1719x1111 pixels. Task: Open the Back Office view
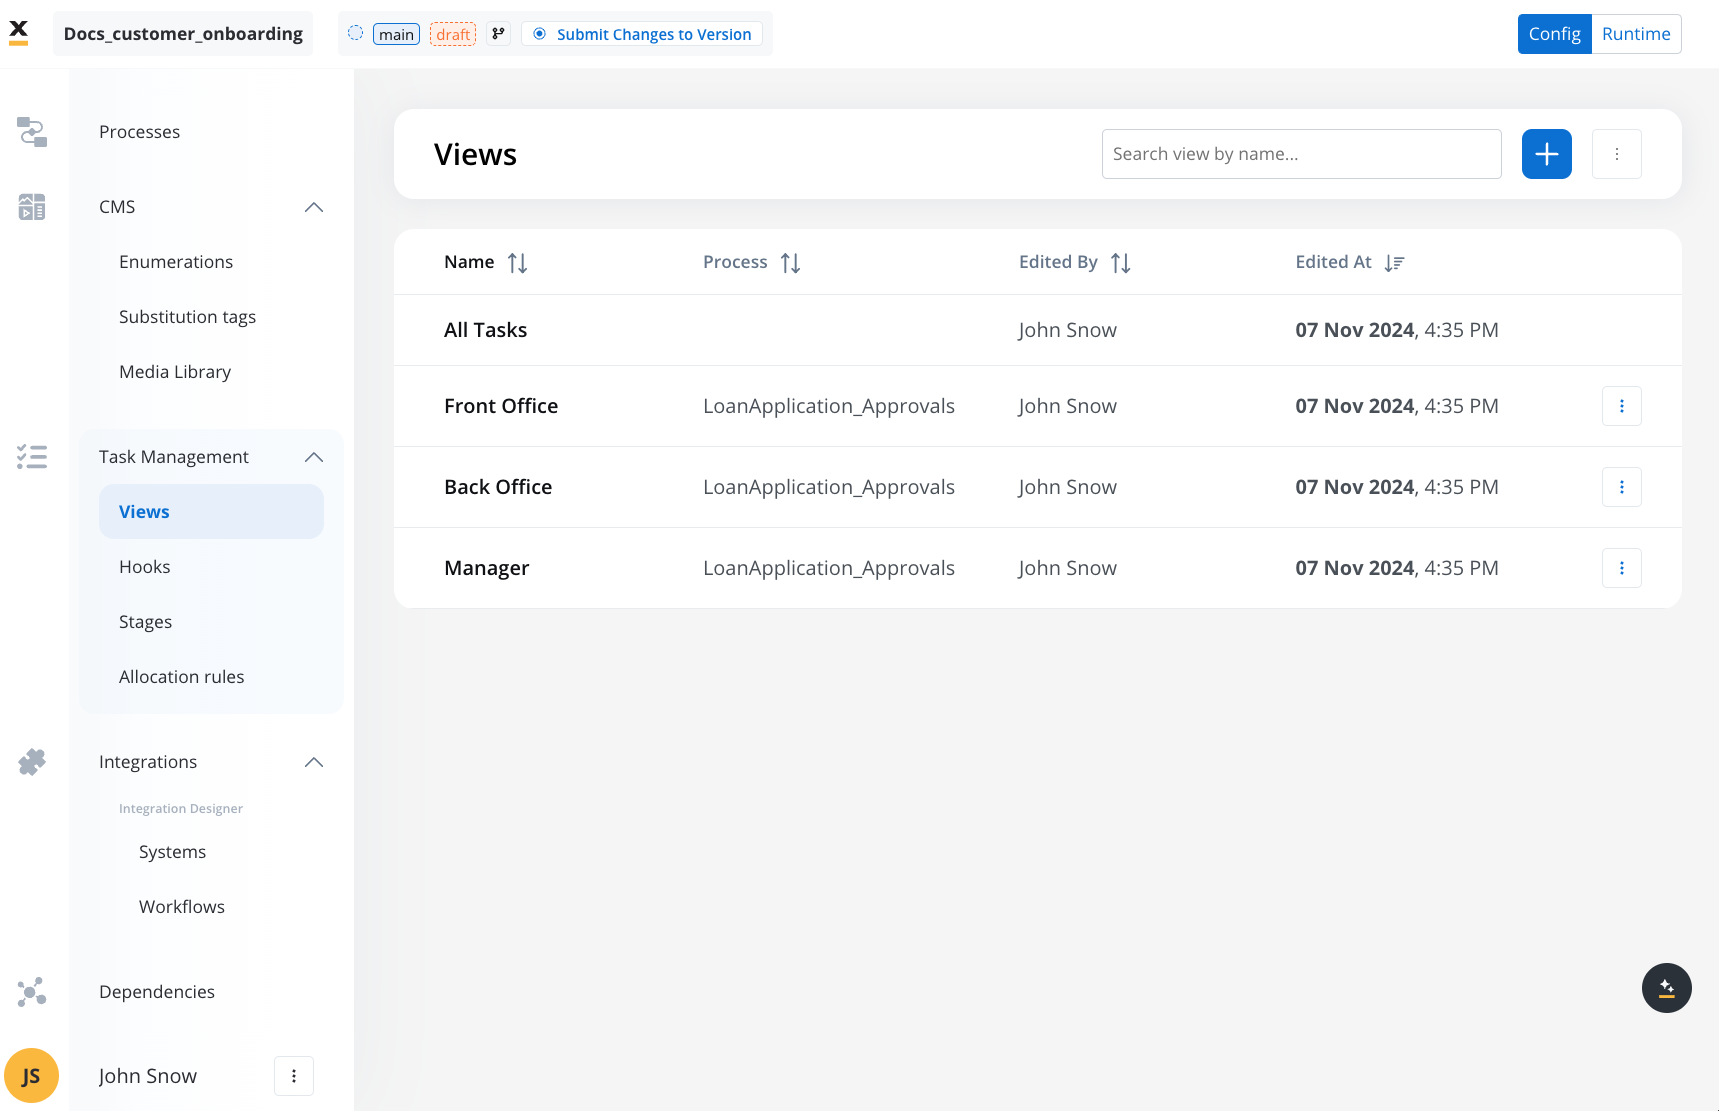click(498, 487)
